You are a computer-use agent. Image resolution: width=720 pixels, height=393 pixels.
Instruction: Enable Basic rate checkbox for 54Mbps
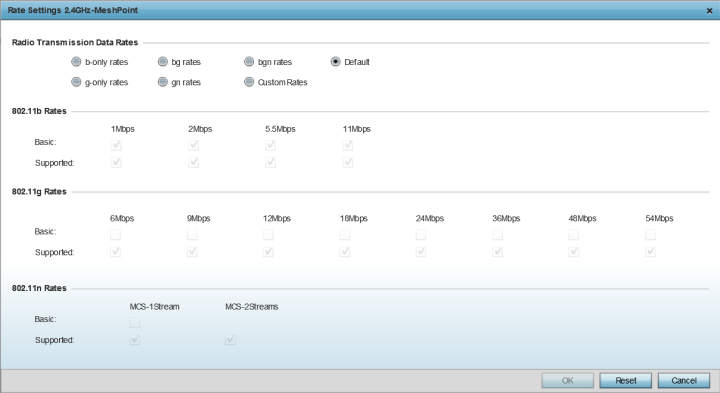(650, 235)
